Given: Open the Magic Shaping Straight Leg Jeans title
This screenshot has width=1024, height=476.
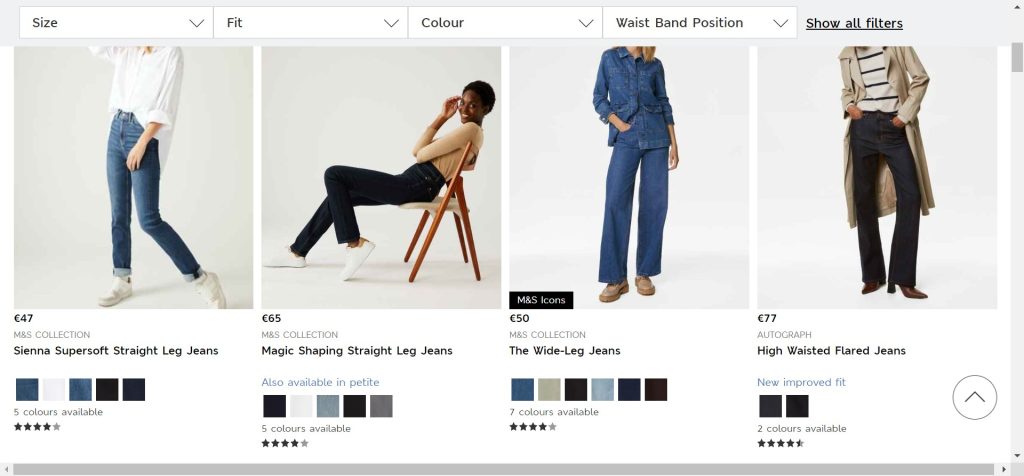Looking at the screenshot, I should pyautogui.click(x=357, y=351).
